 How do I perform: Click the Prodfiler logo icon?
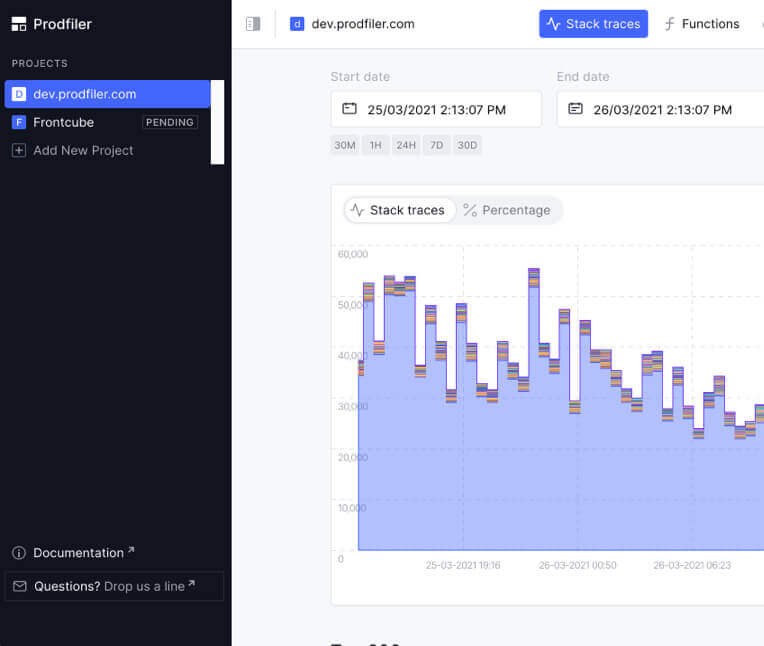point(19,24)
